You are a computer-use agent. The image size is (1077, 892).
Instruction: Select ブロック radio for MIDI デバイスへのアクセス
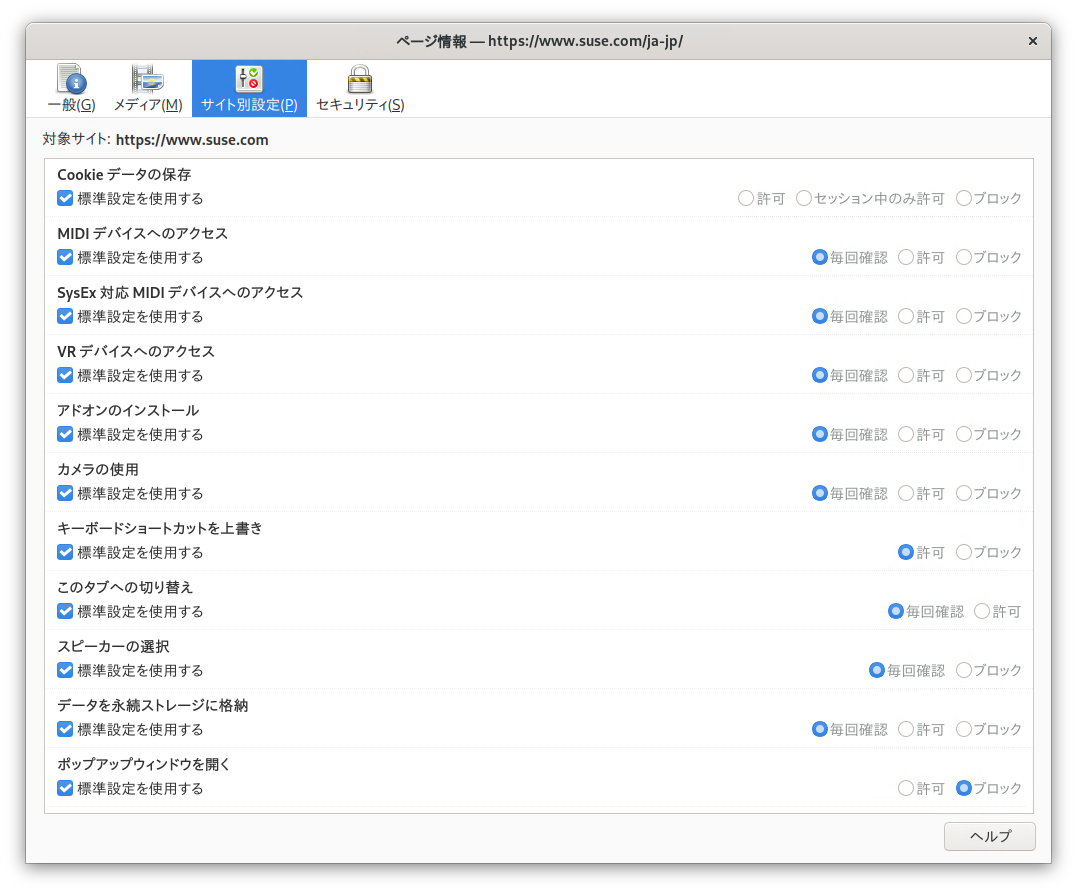pos(964,257)
